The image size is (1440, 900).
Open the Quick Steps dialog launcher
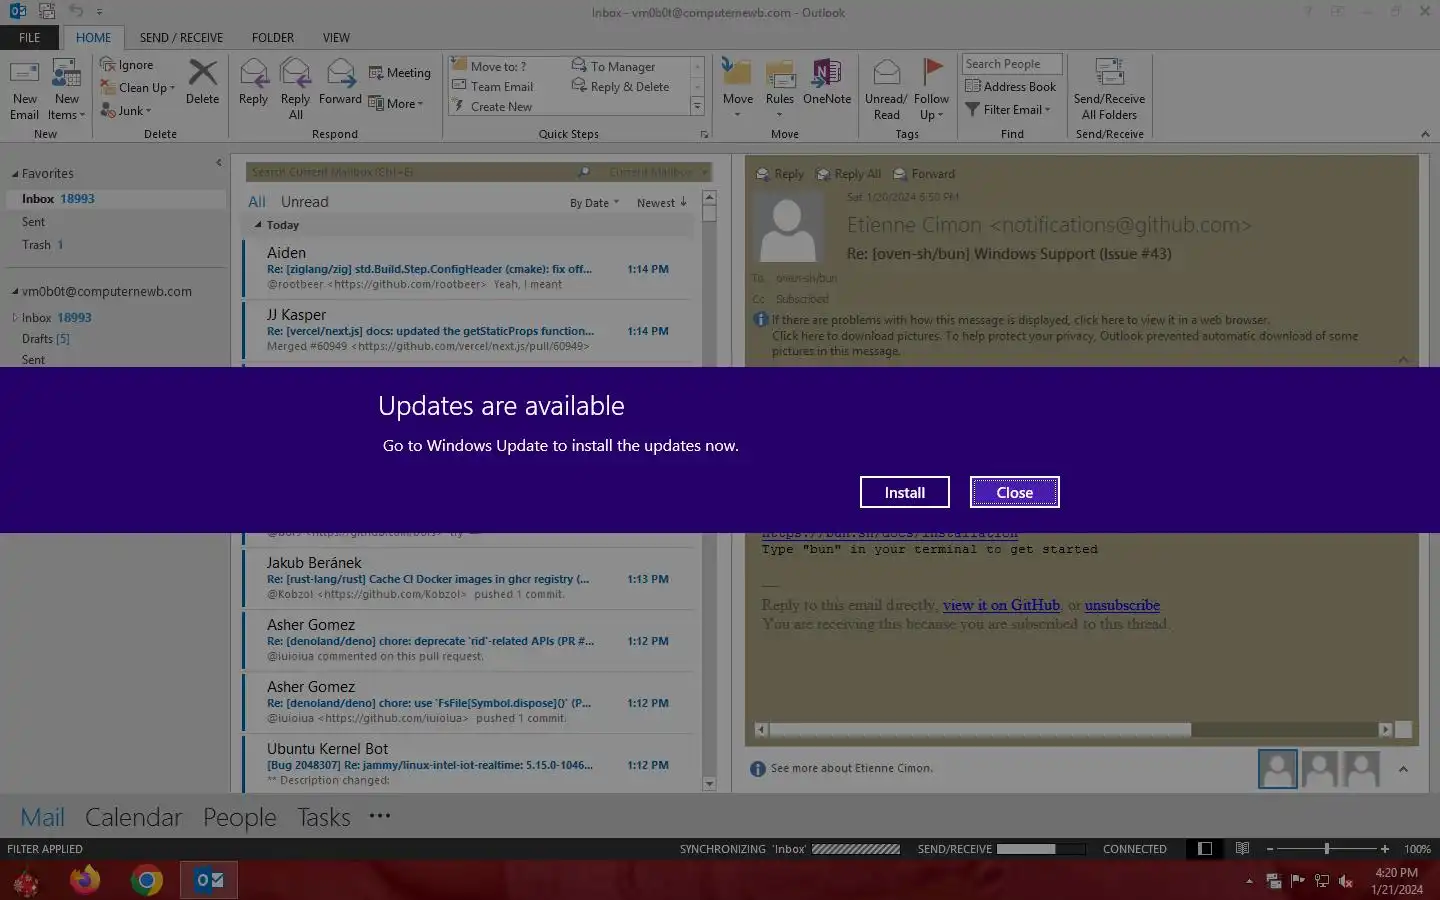(704, 134)
